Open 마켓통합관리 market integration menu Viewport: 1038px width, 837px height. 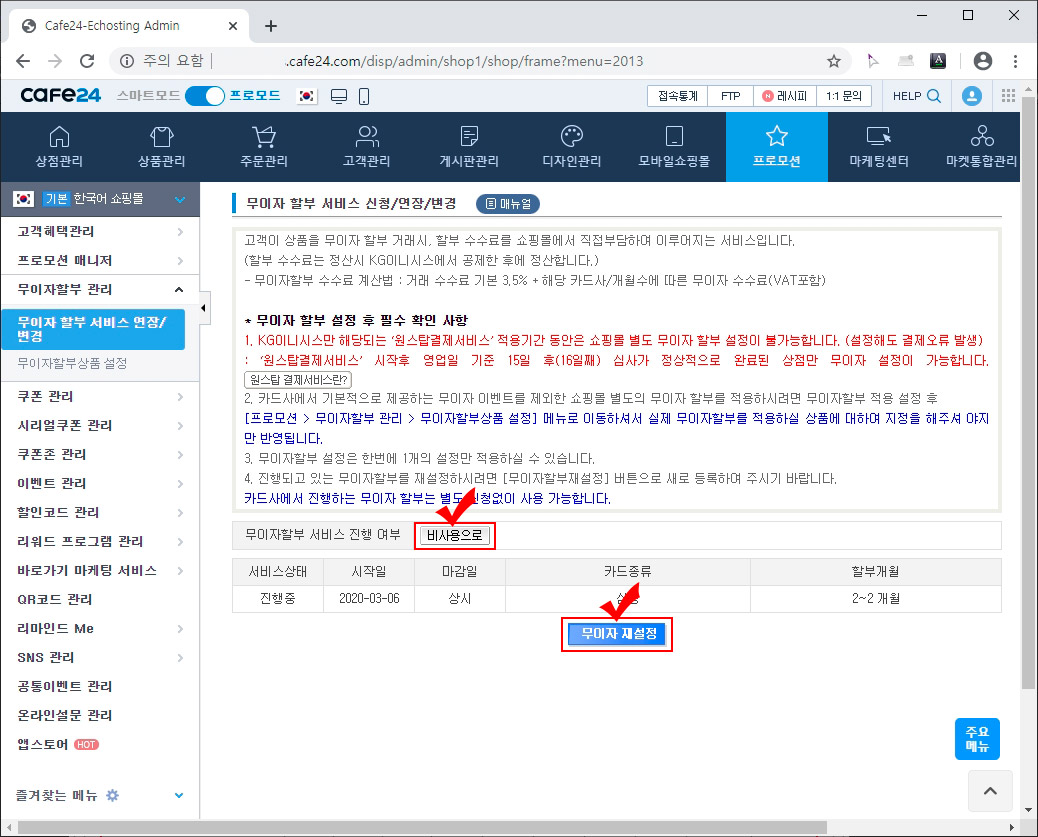(x=981, y=146)
